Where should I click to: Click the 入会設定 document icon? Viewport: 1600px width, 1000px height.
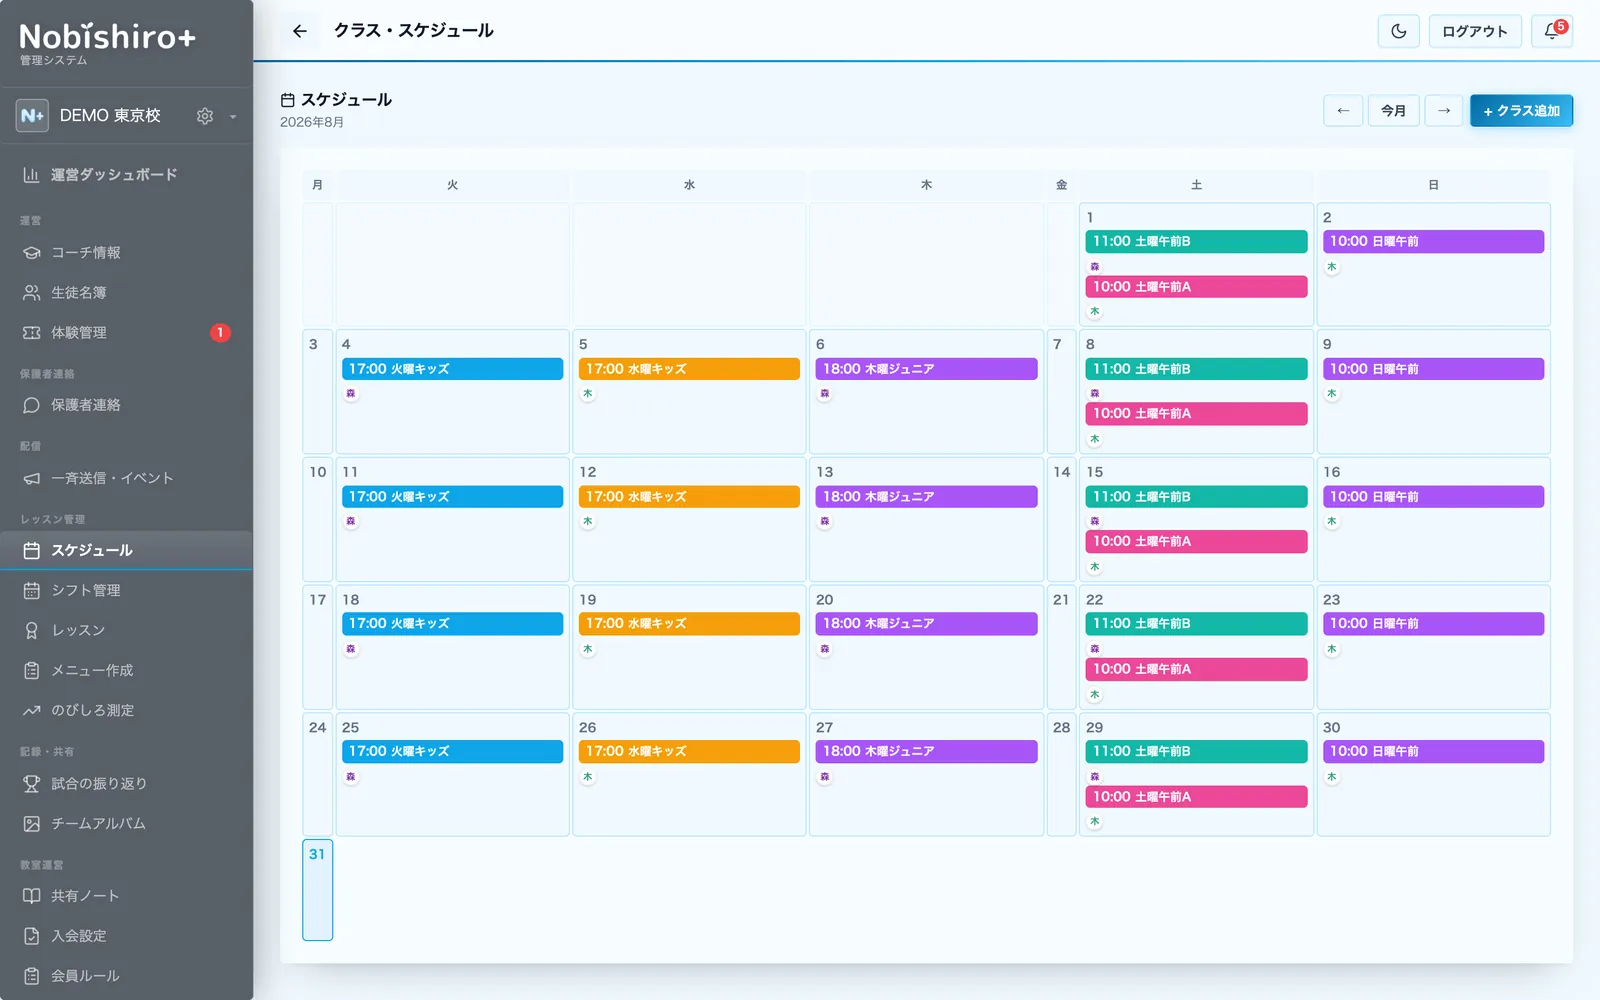(x=32, y=936)
